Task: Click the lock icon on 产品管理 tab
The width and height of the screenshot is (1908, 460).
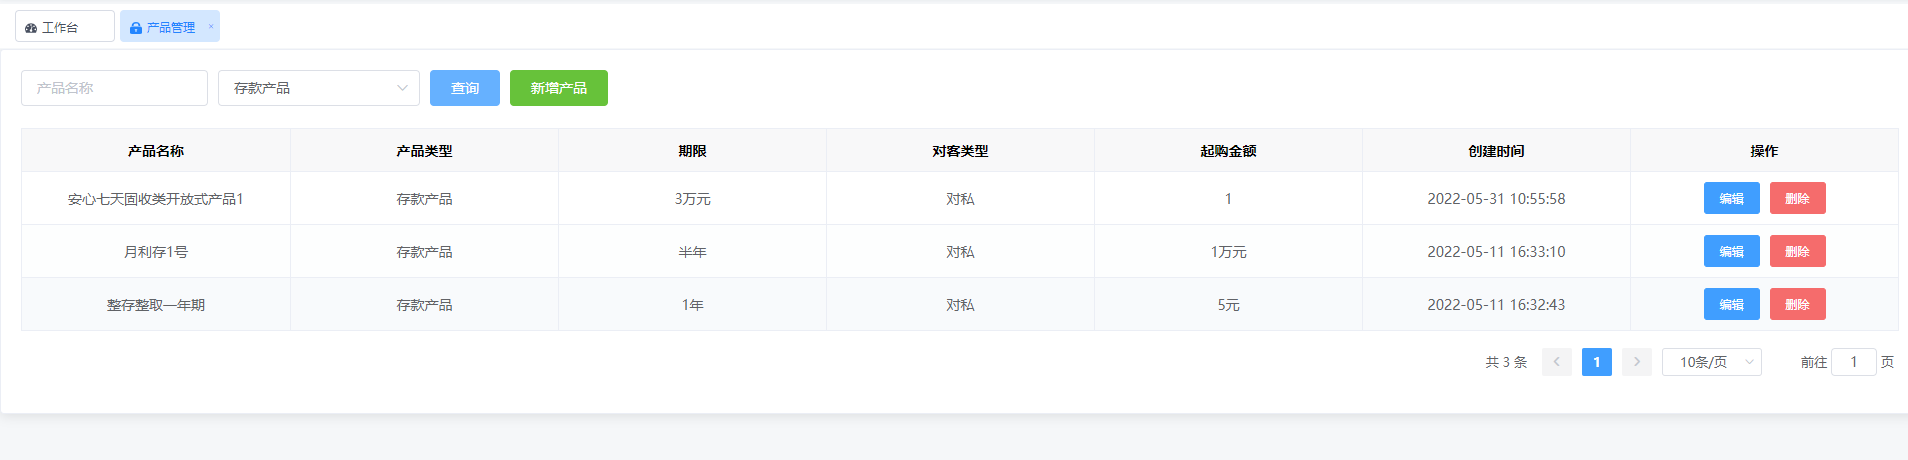Action: coord(136,28)
